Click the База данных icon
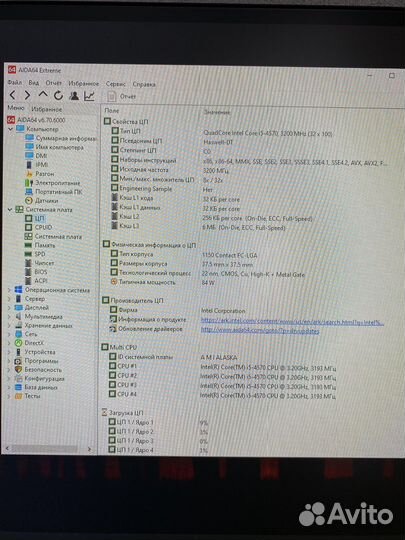 (18, 387)
